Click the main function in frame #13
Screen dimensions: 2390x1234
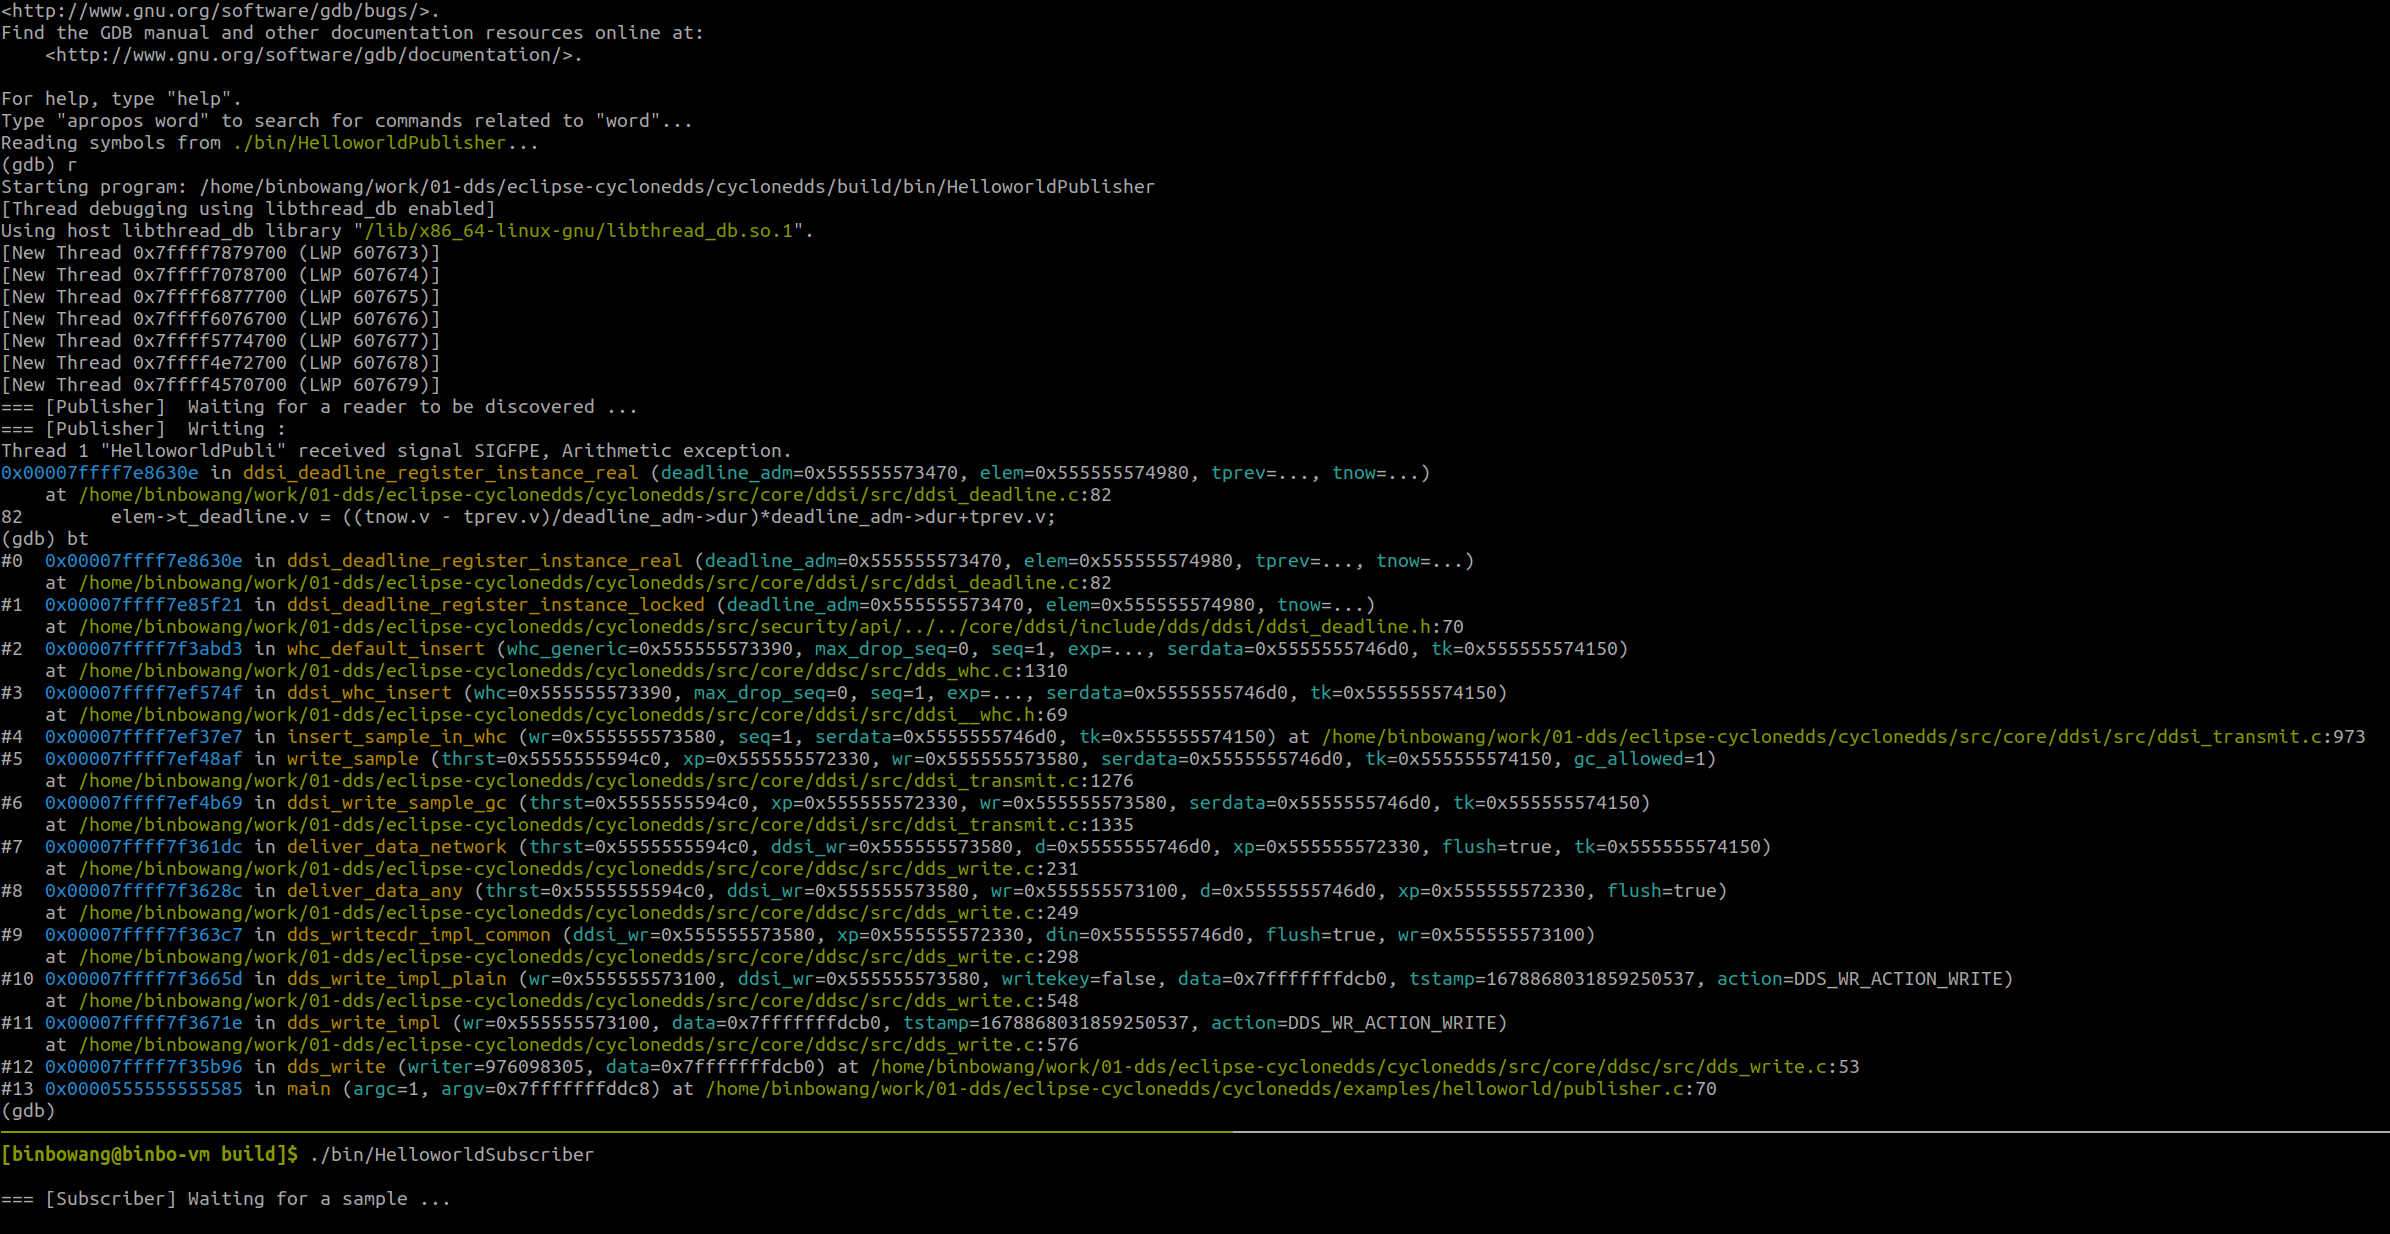pos(308,1088)
